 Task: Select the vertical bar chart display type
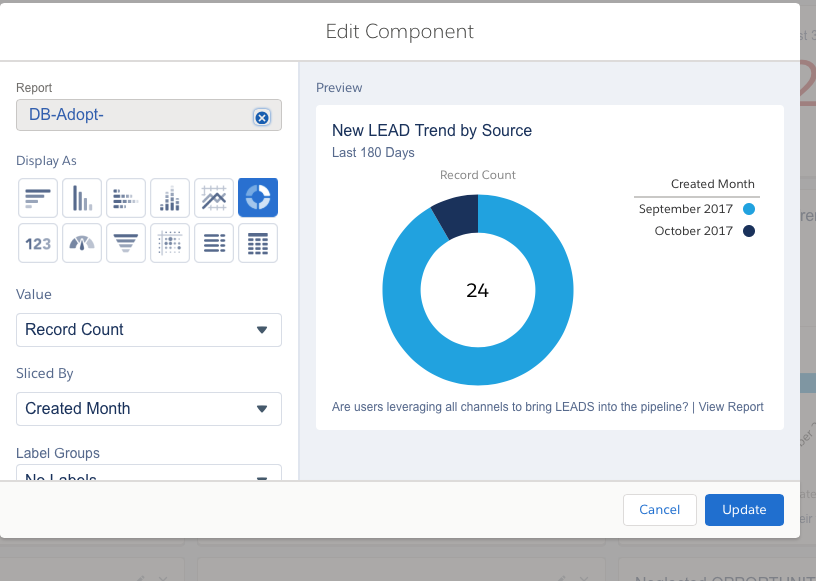(x=82, y=198)
